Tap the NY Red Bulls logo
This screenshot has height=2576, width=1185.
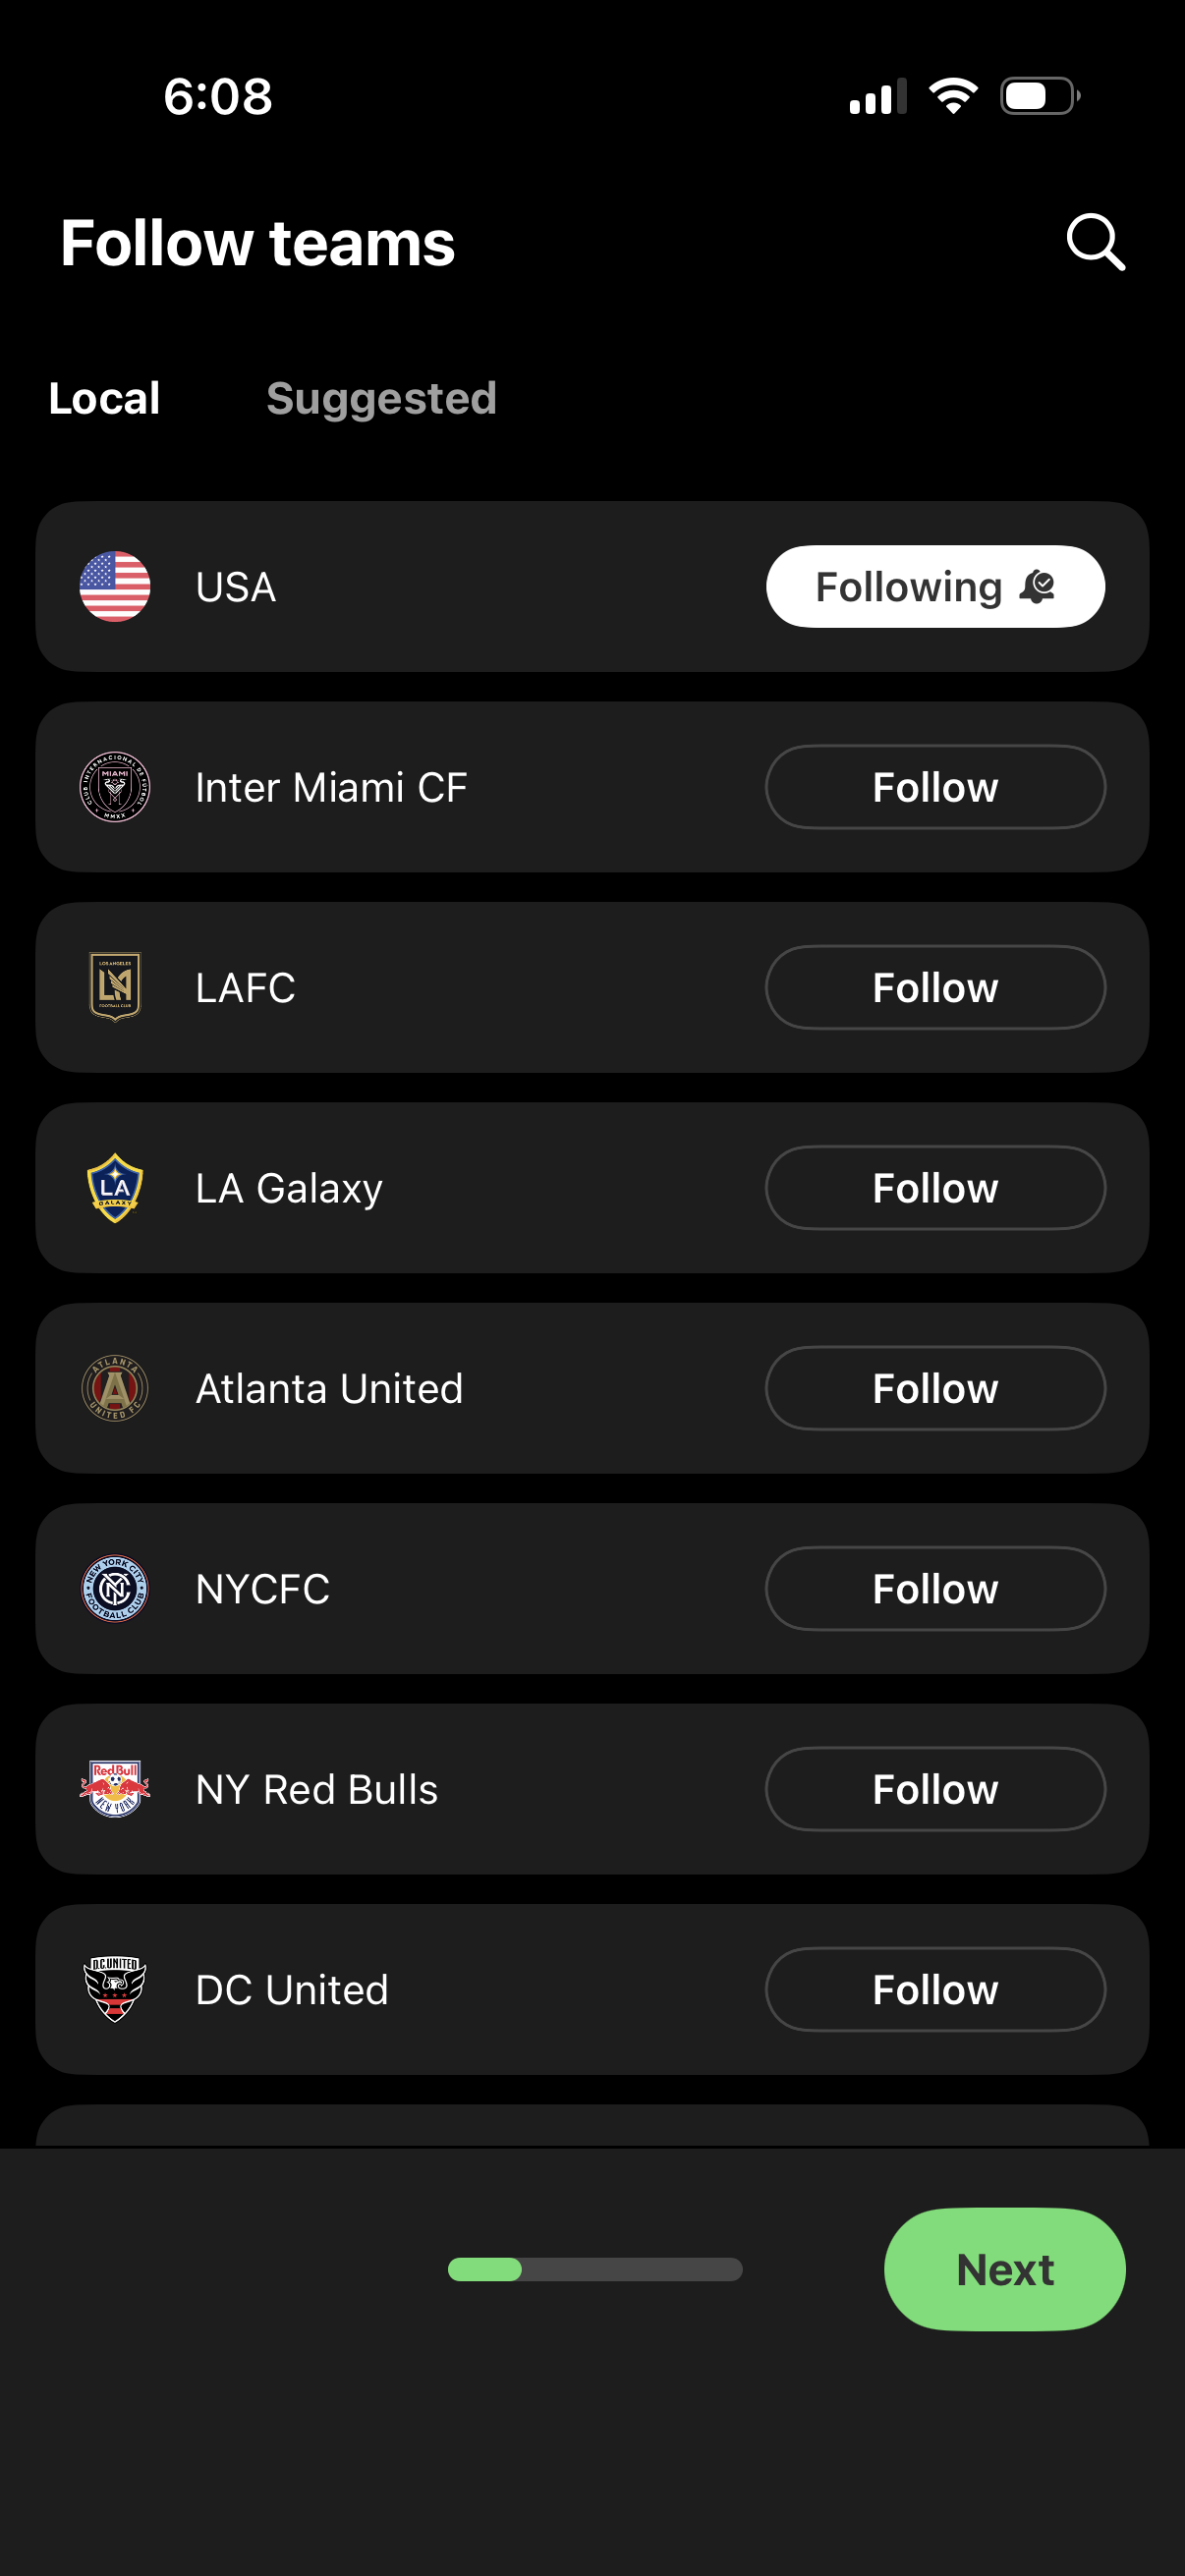pyautogui.click(x=115, y=1789)
